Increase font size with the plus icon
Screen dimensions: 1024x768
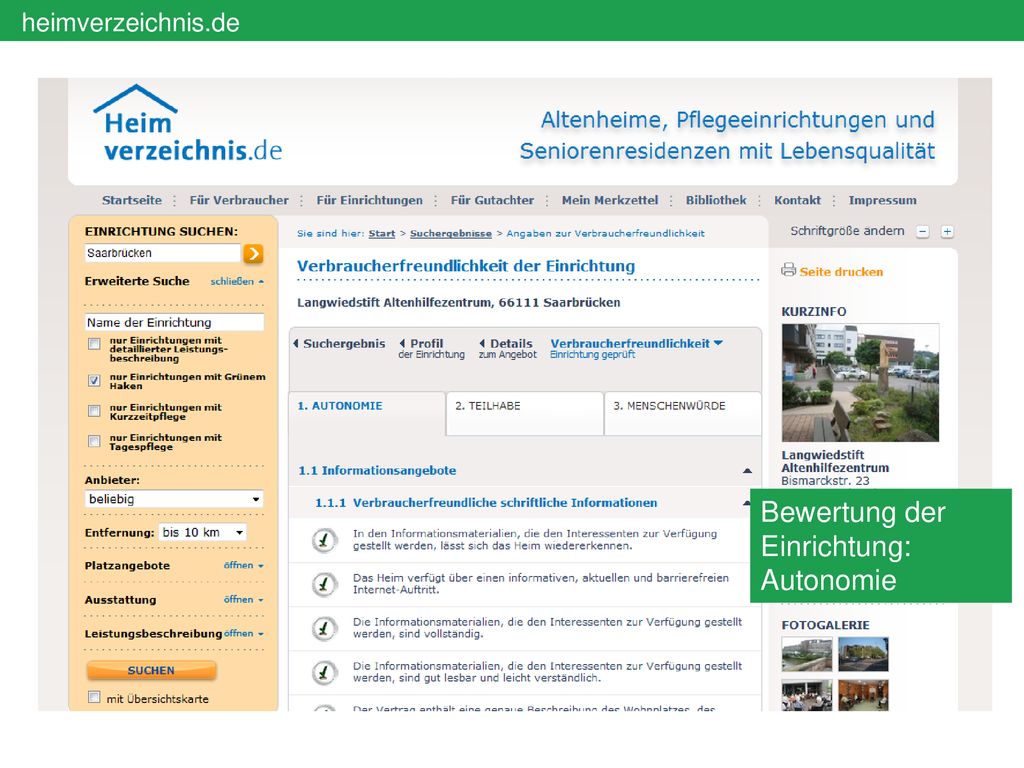[947, 232]
